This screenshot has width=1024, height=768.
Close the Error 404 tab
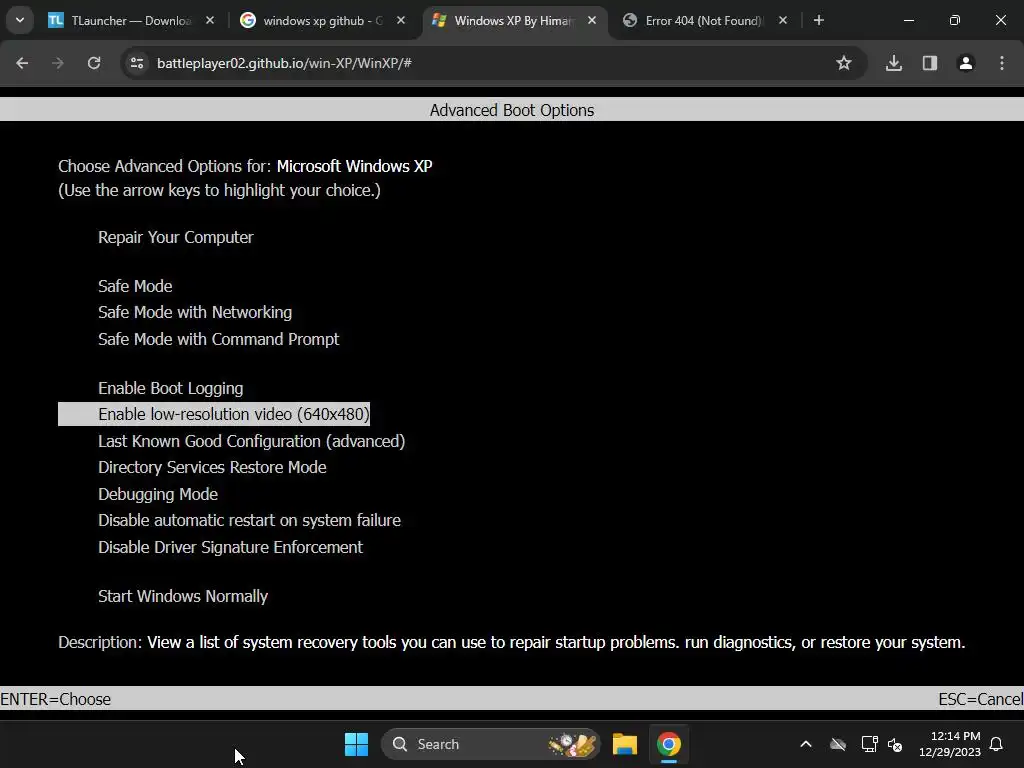783,20
